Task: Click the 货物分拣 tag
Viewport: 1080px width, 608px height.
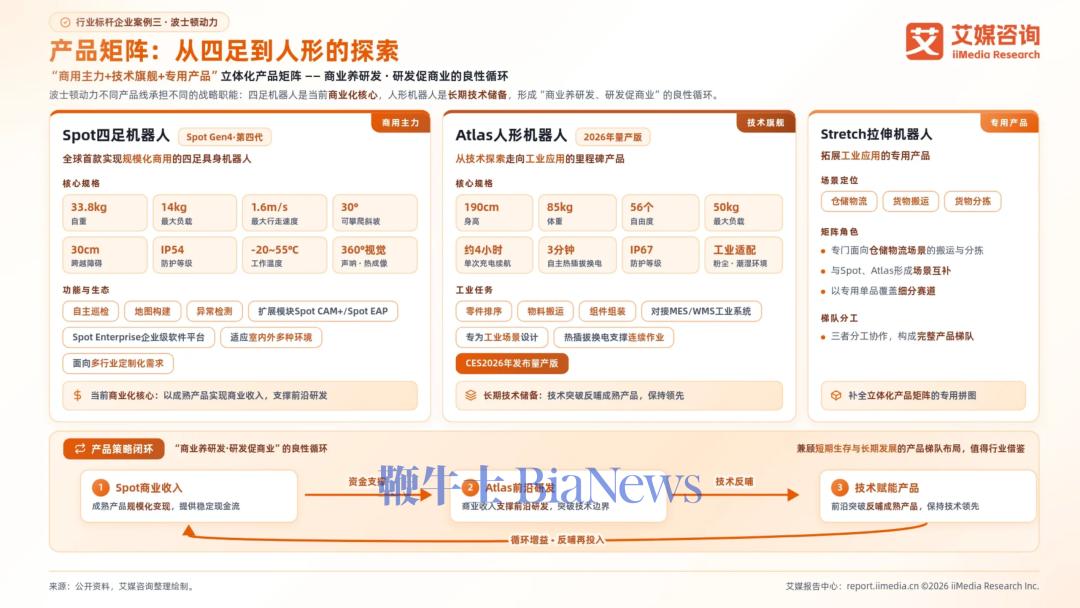Action: (x=973, y=201)
